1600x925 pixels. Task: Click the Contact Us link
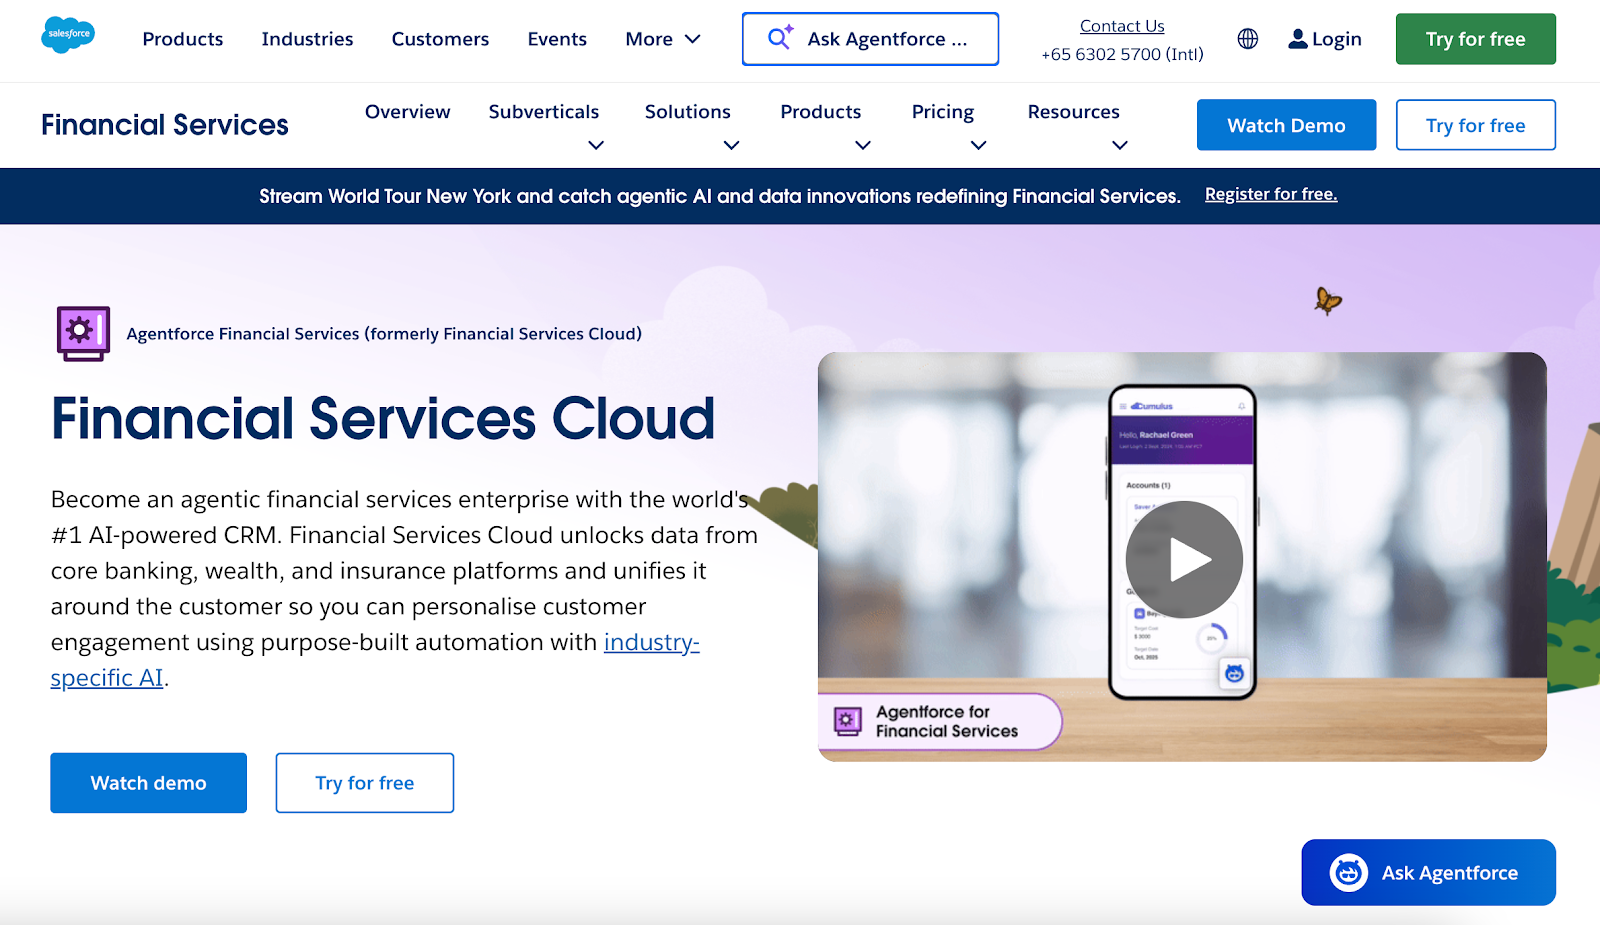pos(1121,25)
